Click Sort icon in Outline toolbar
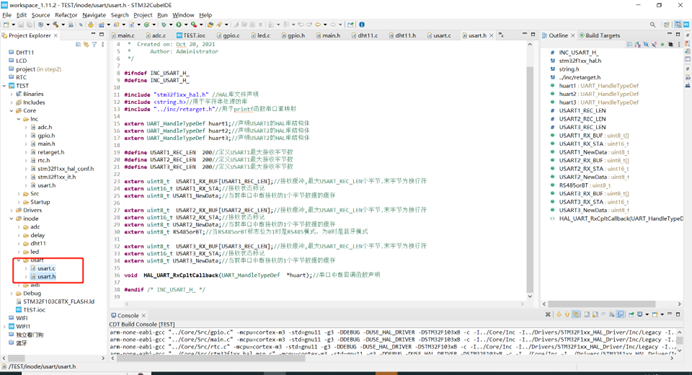 click(x=638, y=45)
